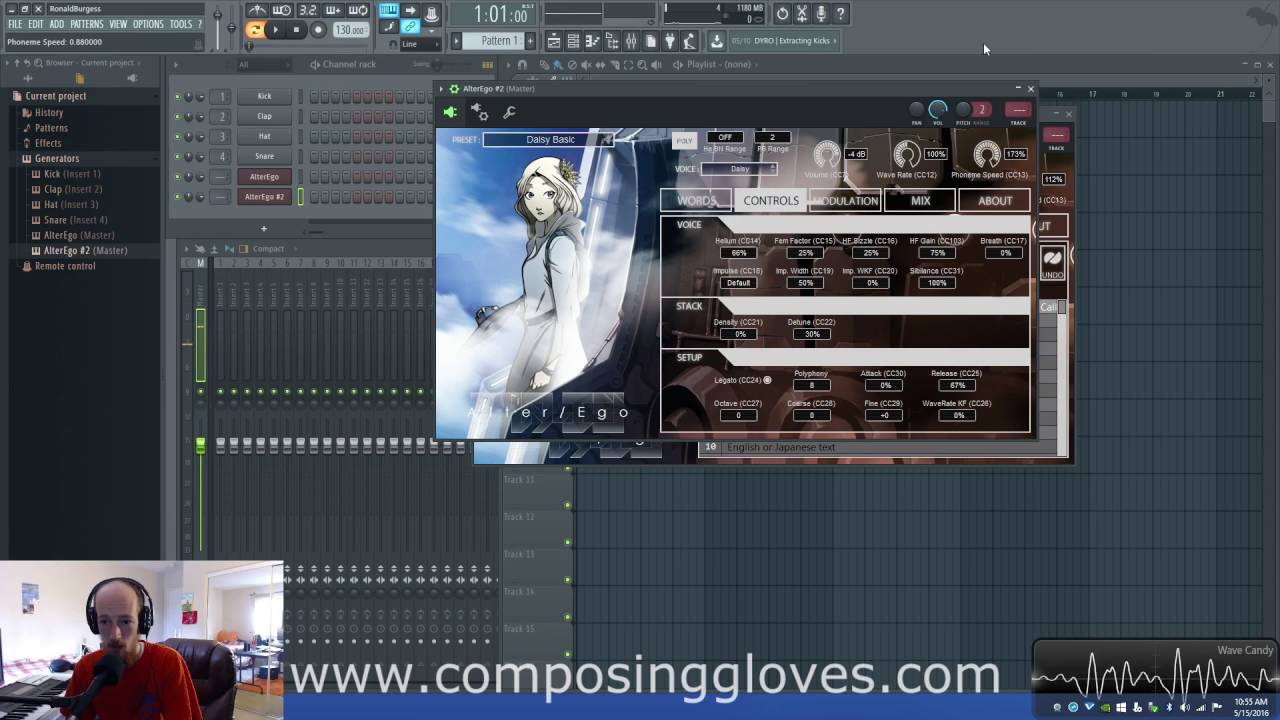Toggle typing keyboard to piano icon

tap(388, 11)
